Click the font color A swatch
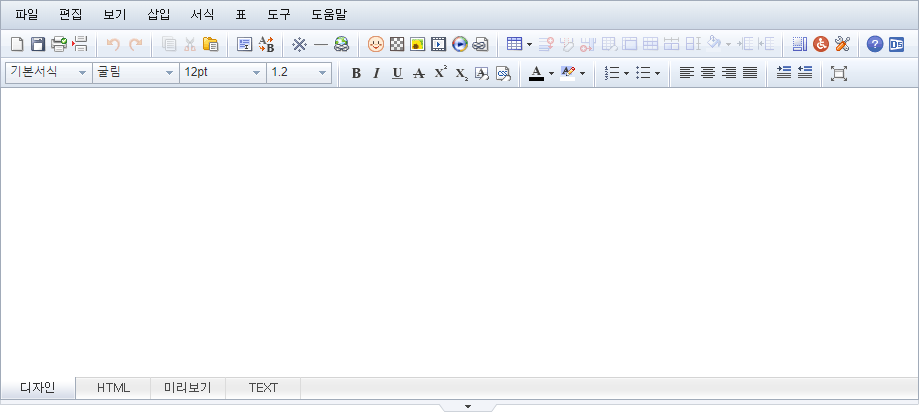The width and height of the screenshot is (919, 412). tap(536, 73)
